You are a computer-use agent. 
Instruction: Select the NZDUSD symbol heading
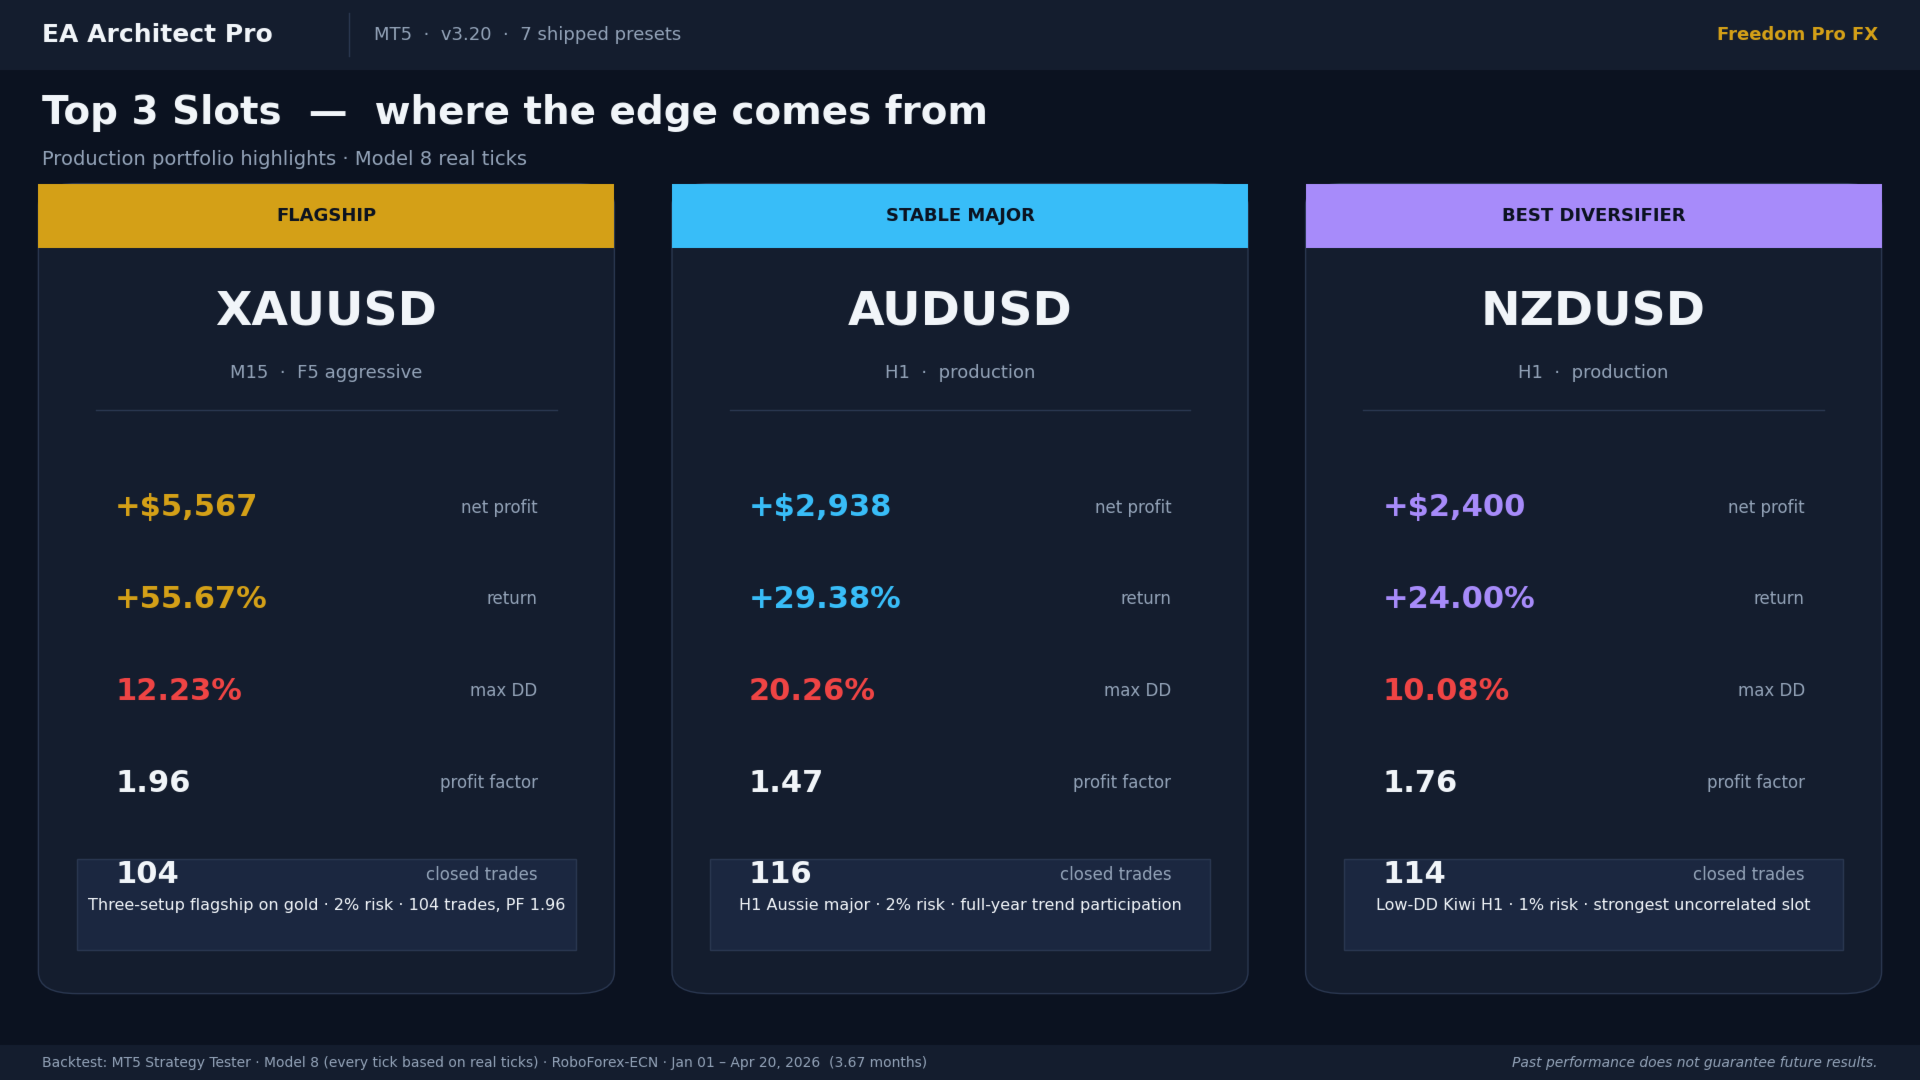pyautogui.click(x=1593, y=310)
